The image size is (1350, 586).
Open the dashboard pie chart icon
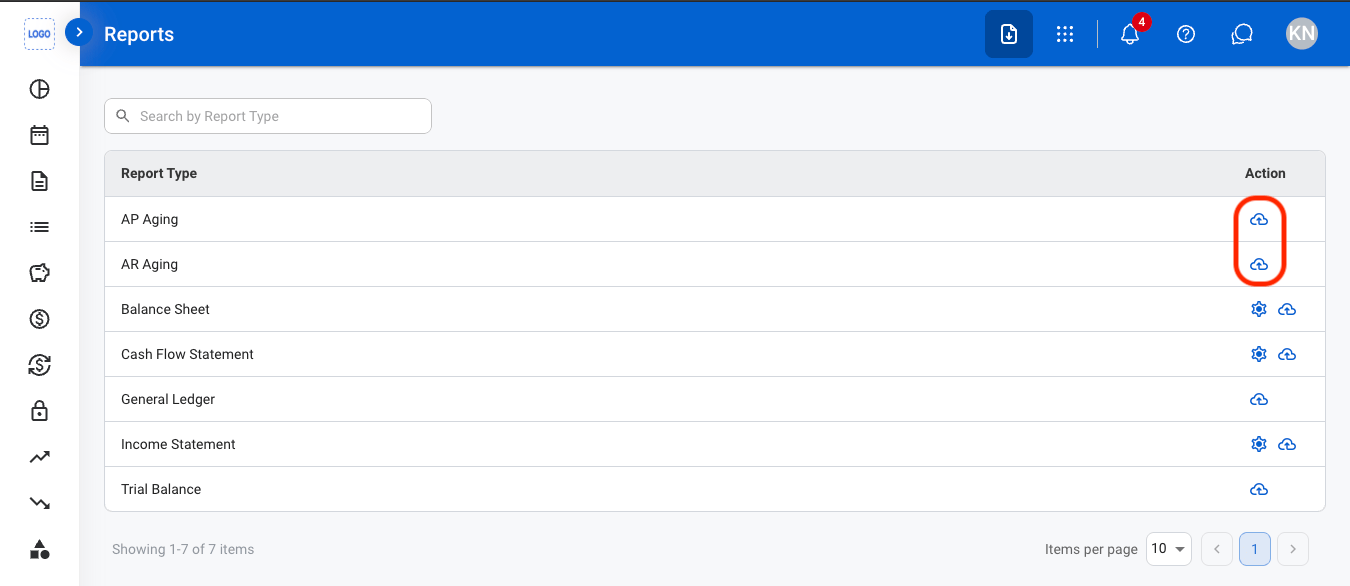[x=39, y=89]
